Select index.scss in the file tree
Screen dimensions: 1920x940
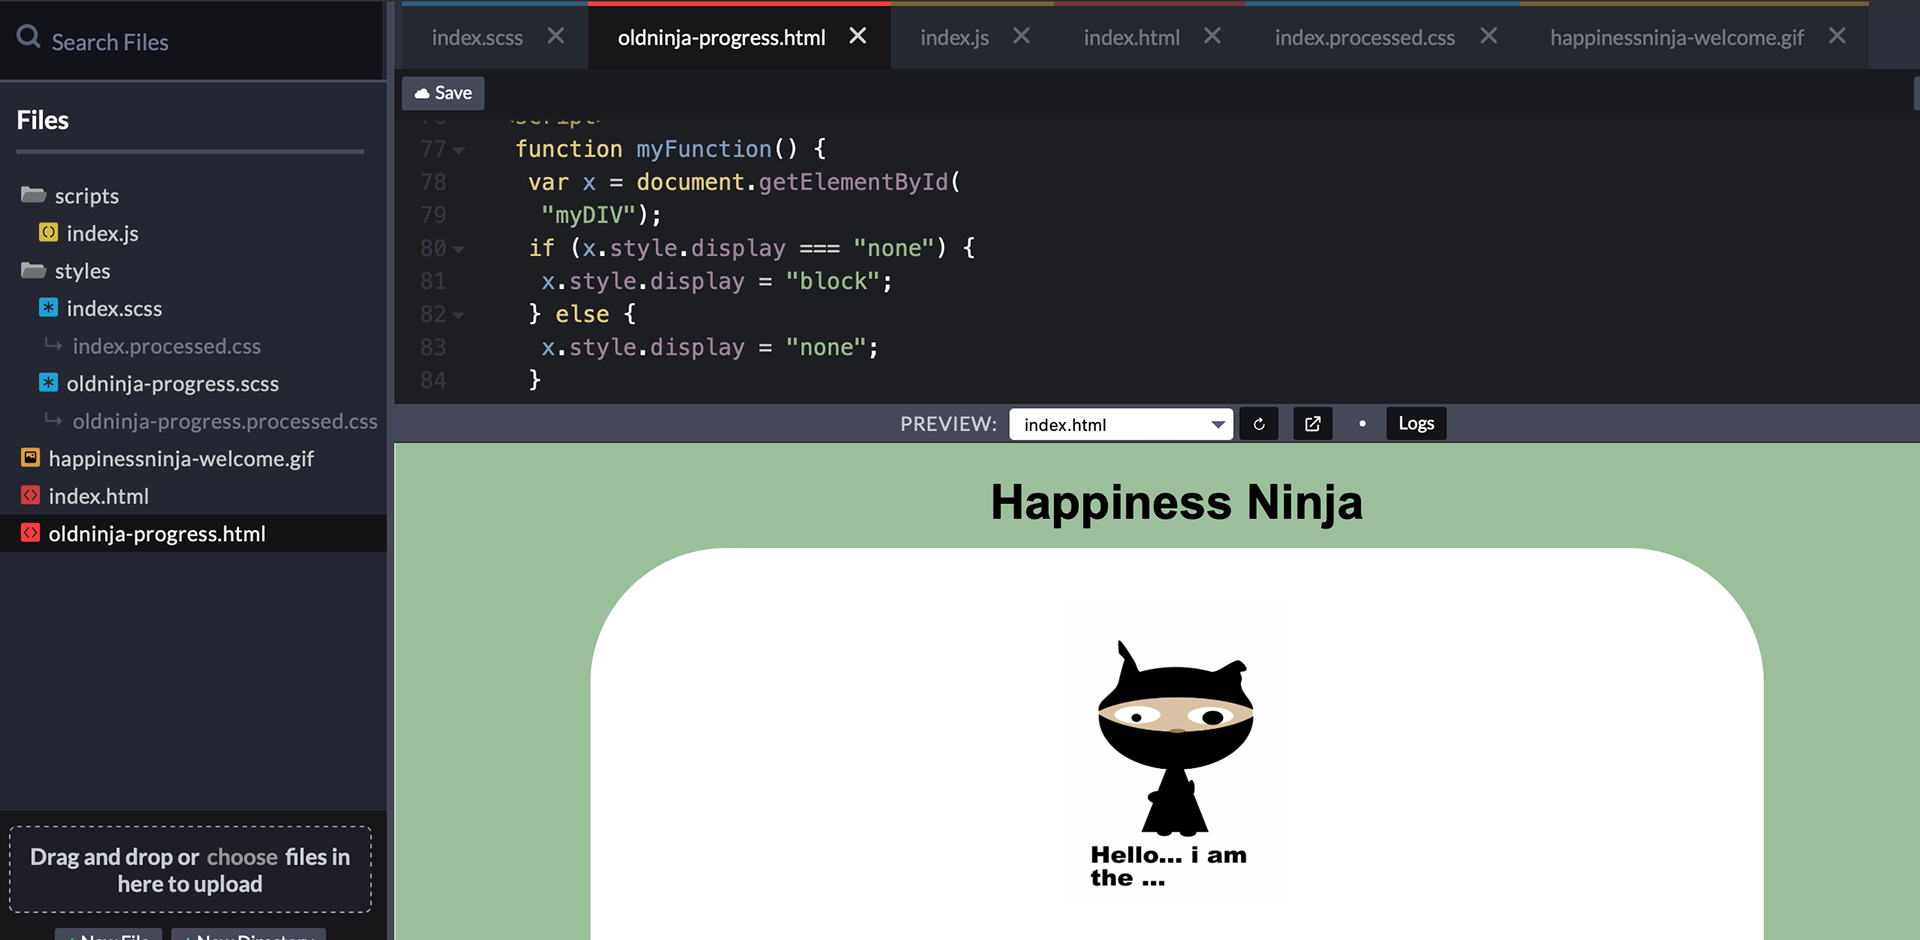pyautogui.click(x=114, y=308)
